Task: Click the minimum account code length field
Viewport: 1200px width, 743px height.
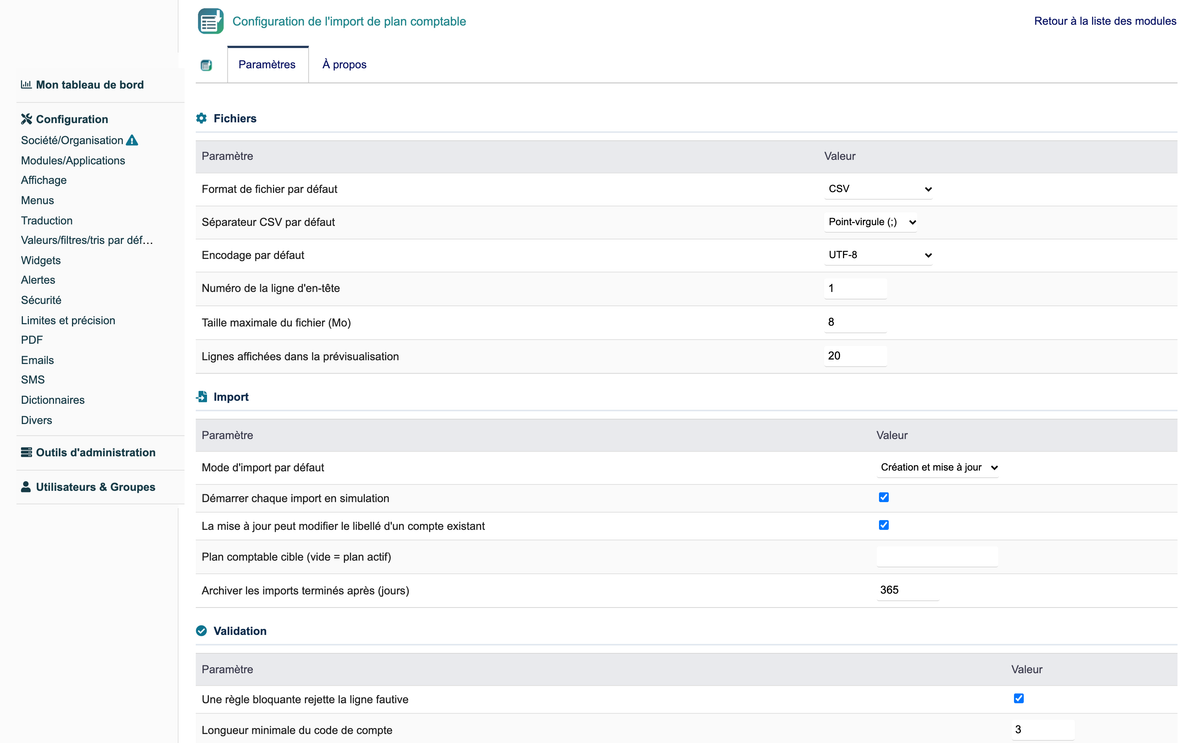Action: (x=1044, y=730)
